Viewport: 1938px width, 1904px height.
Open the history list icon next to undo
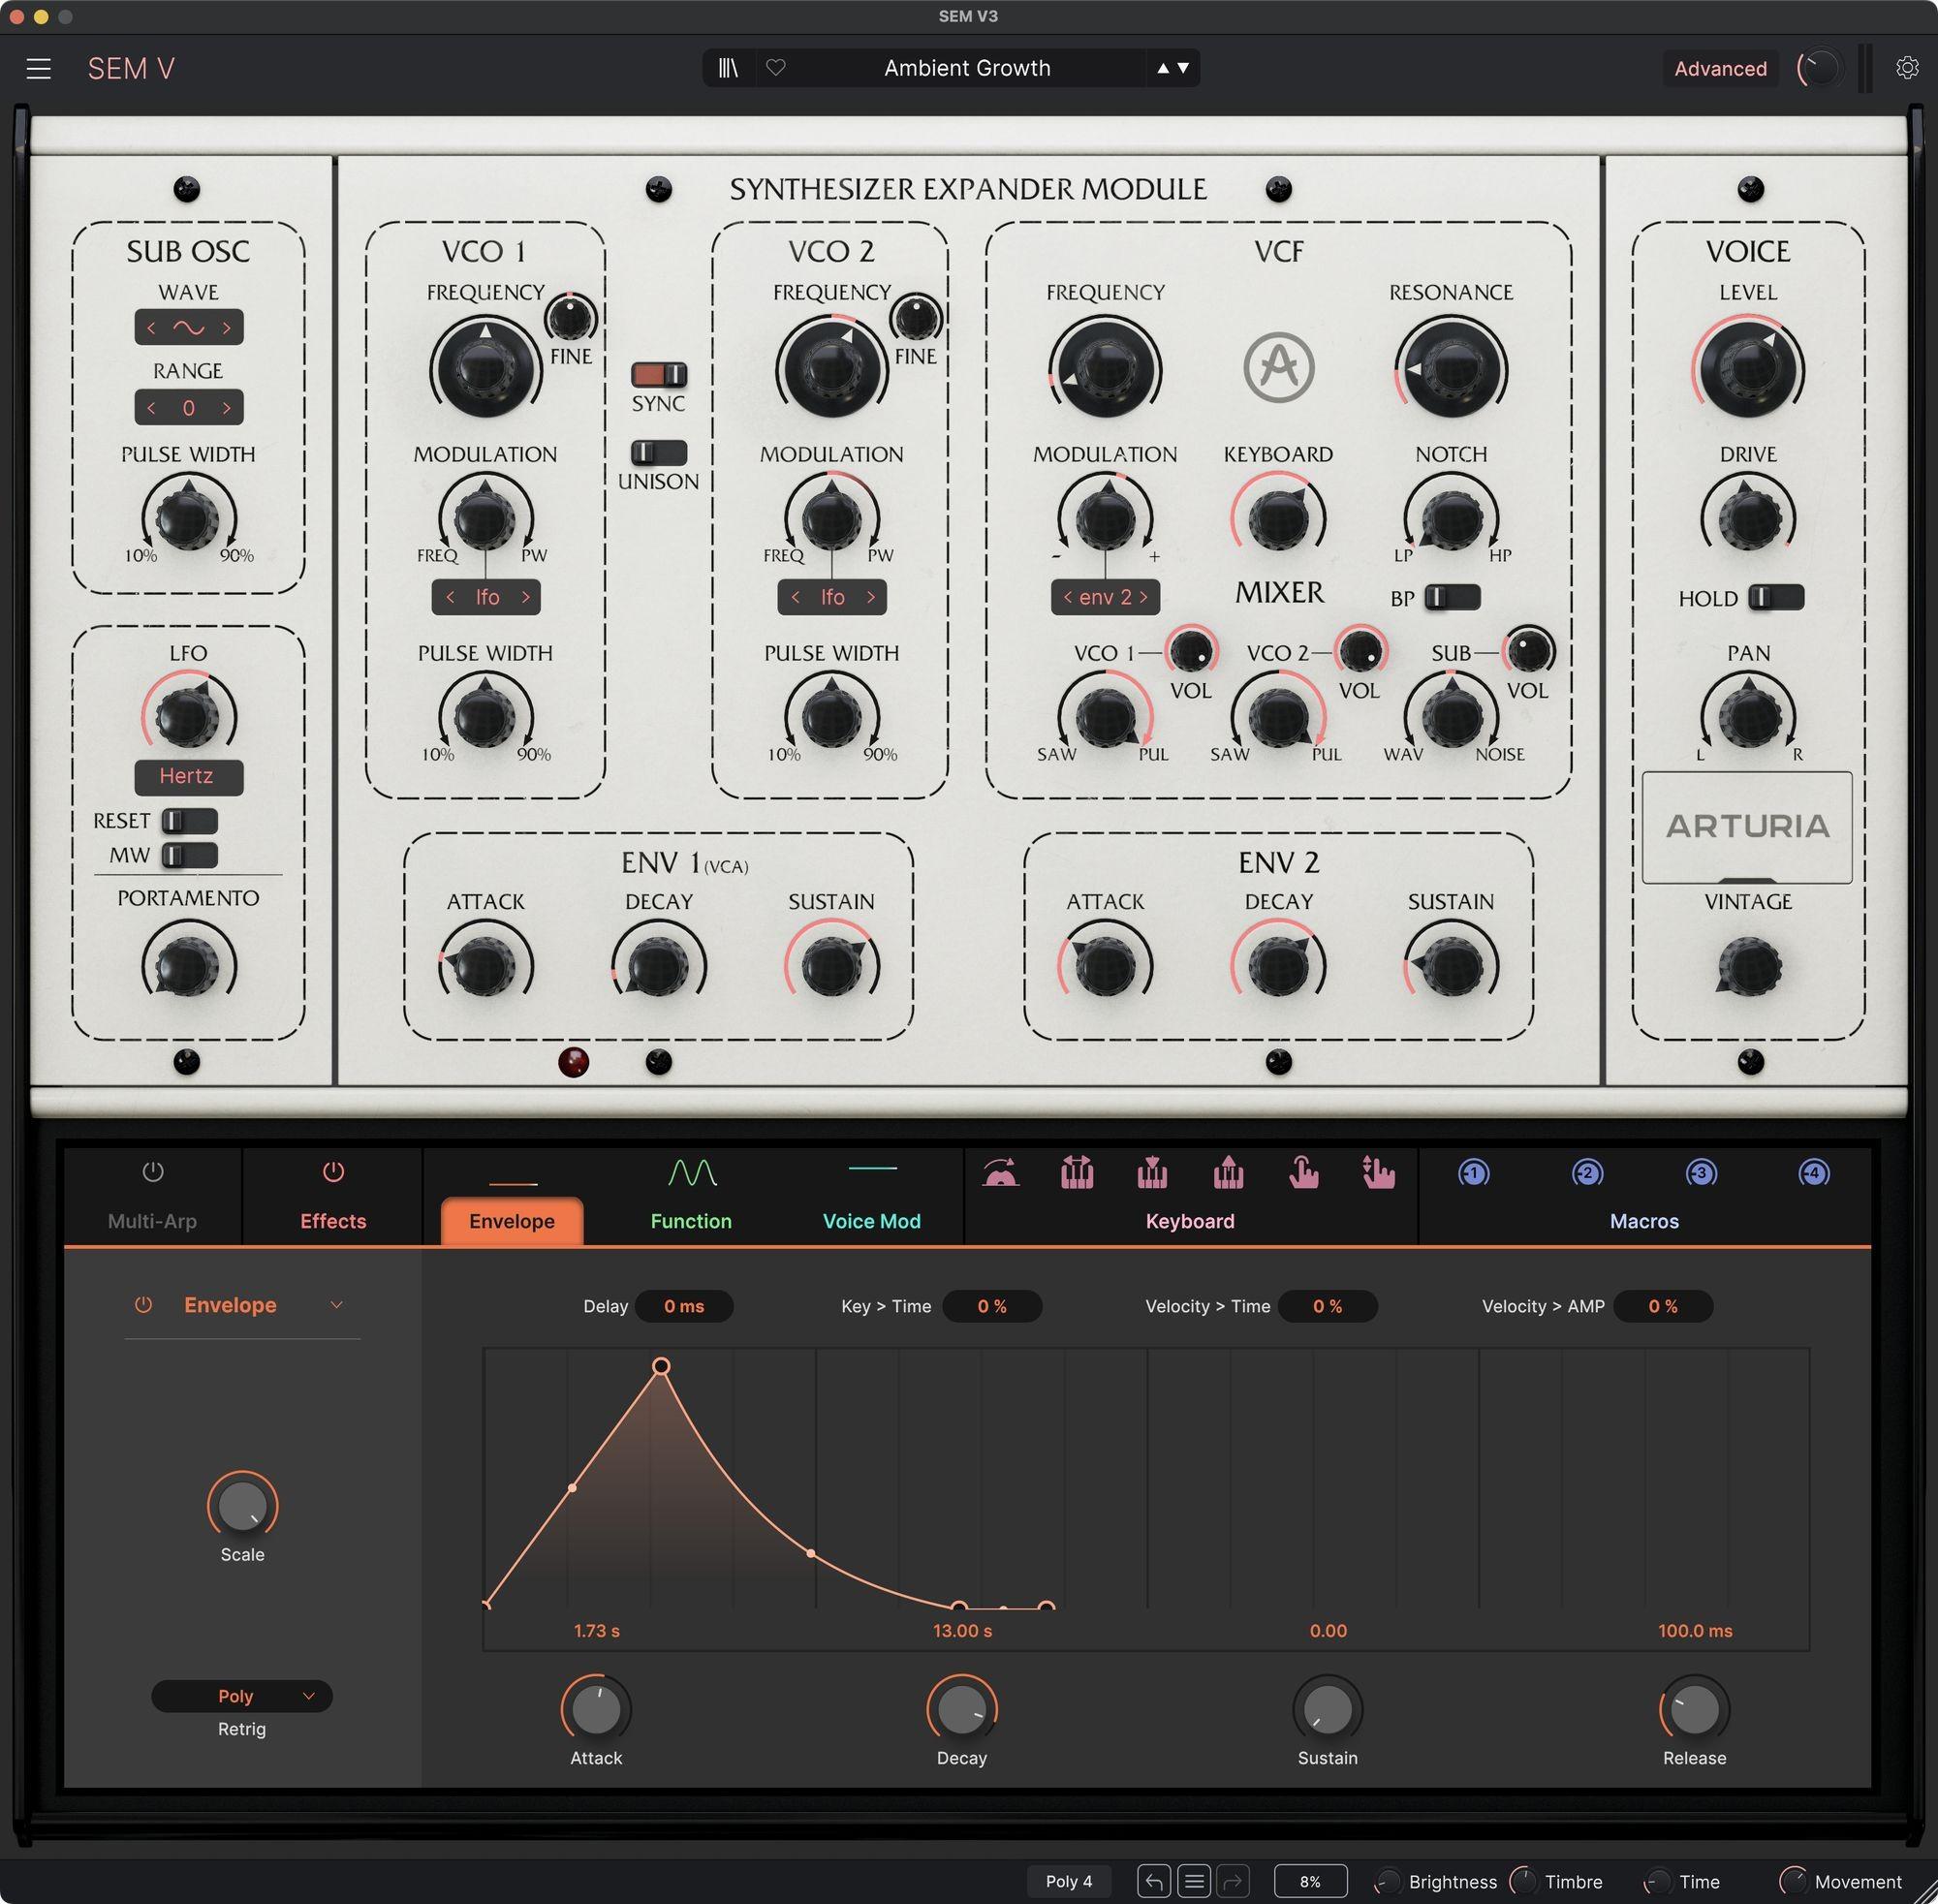coord(1194,1881)
